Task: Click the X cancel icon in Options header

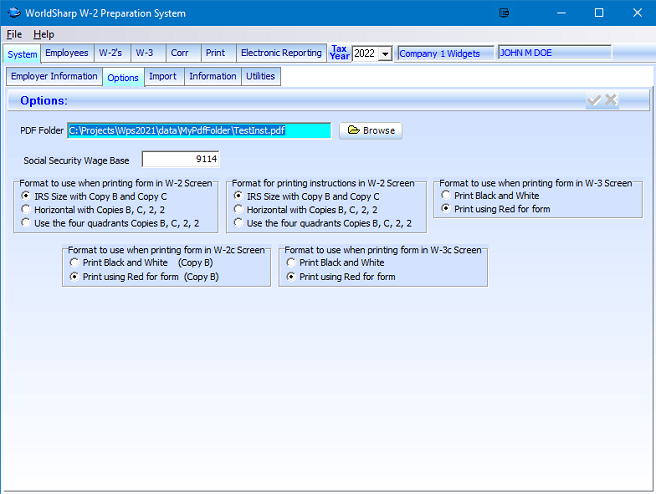Action: pyautogui.click(x=611, y=100)
